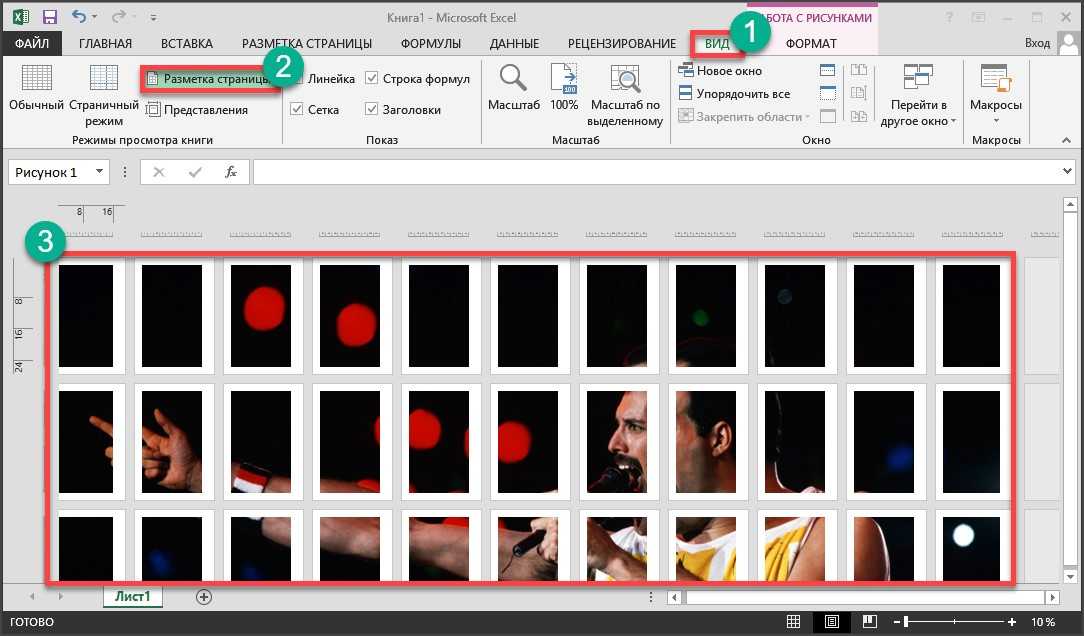1084x636 pixels.
Task: Switch to Страничный режим view
Action: click(x=103, y=78)
